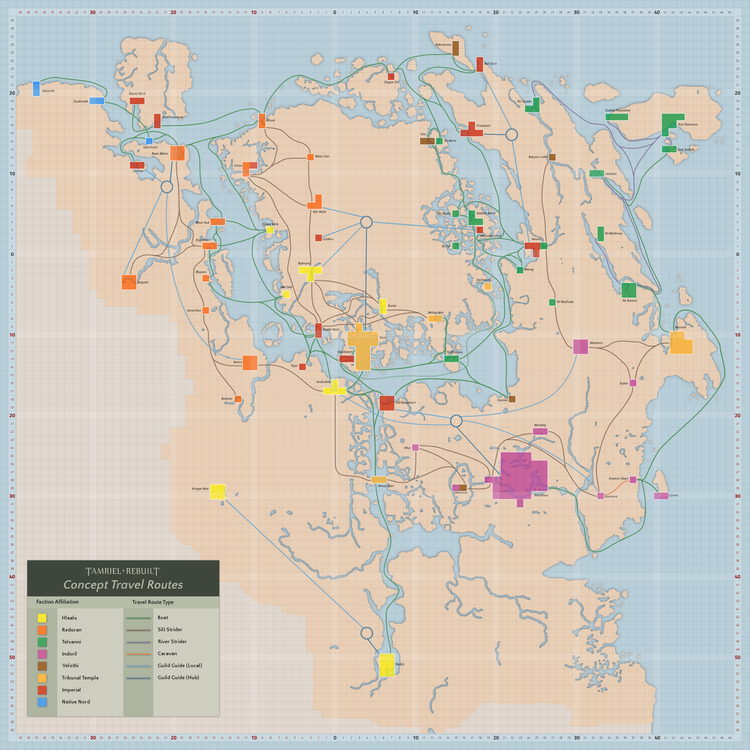Select the green Gah Sadrith marker
The image size is (750, 750).
click(669, 149)
